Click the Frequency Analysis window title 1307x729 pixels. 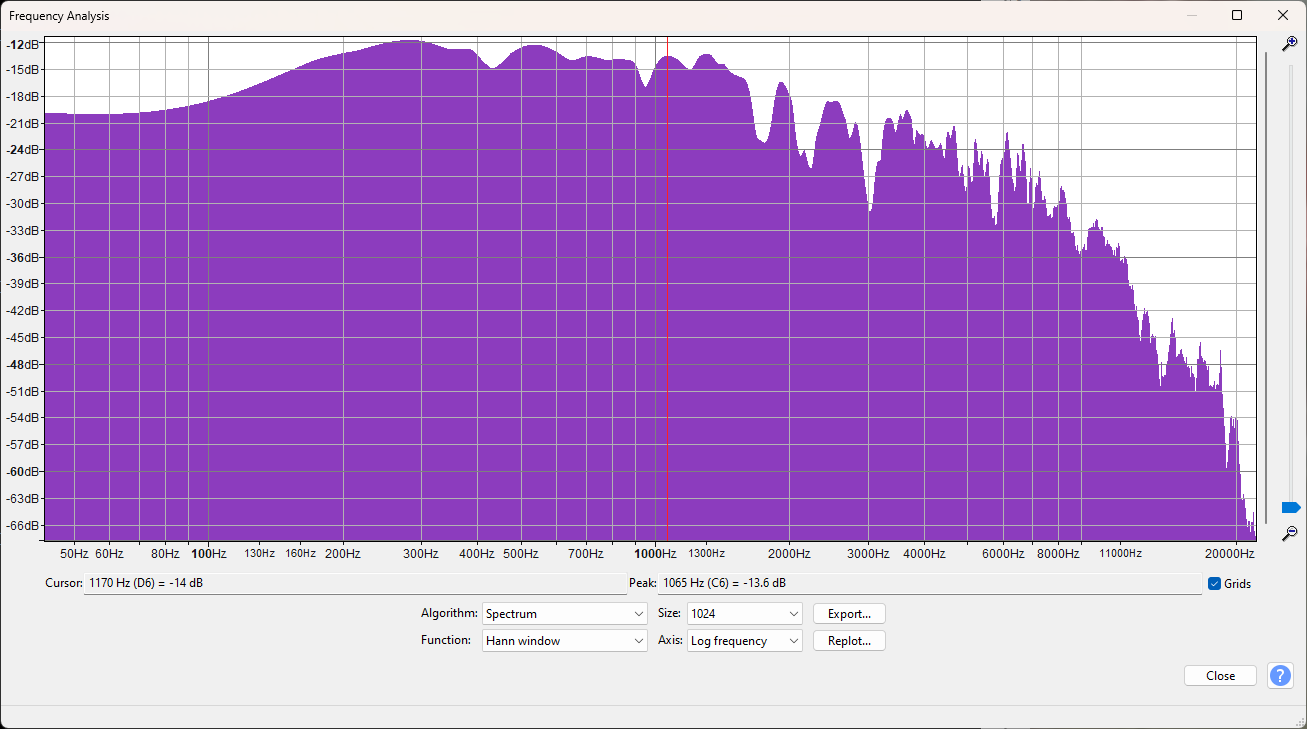click(59, 16)
